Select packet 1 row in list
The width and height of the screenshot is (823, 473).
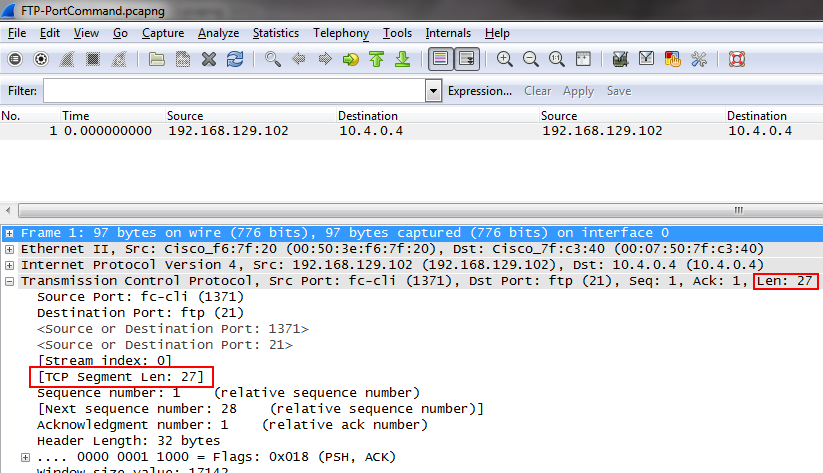[x=412, y=131]
